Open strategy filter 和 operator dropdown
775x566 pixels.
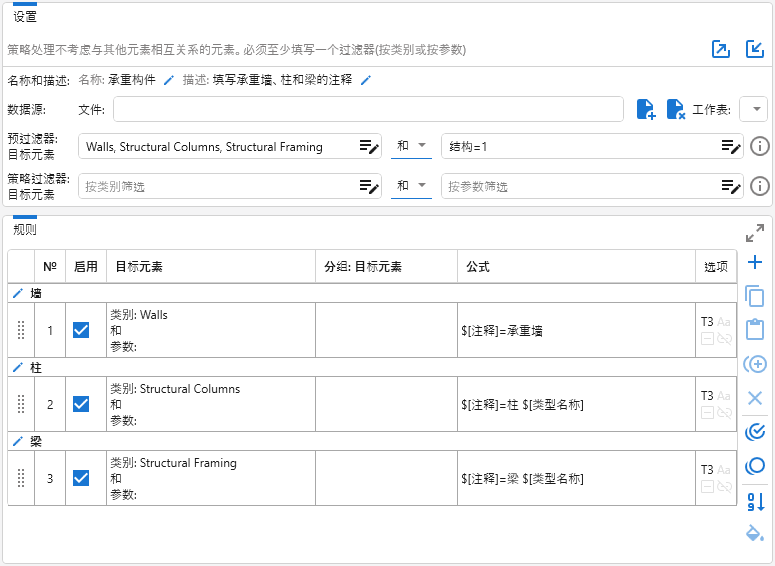tap(411, 186)
